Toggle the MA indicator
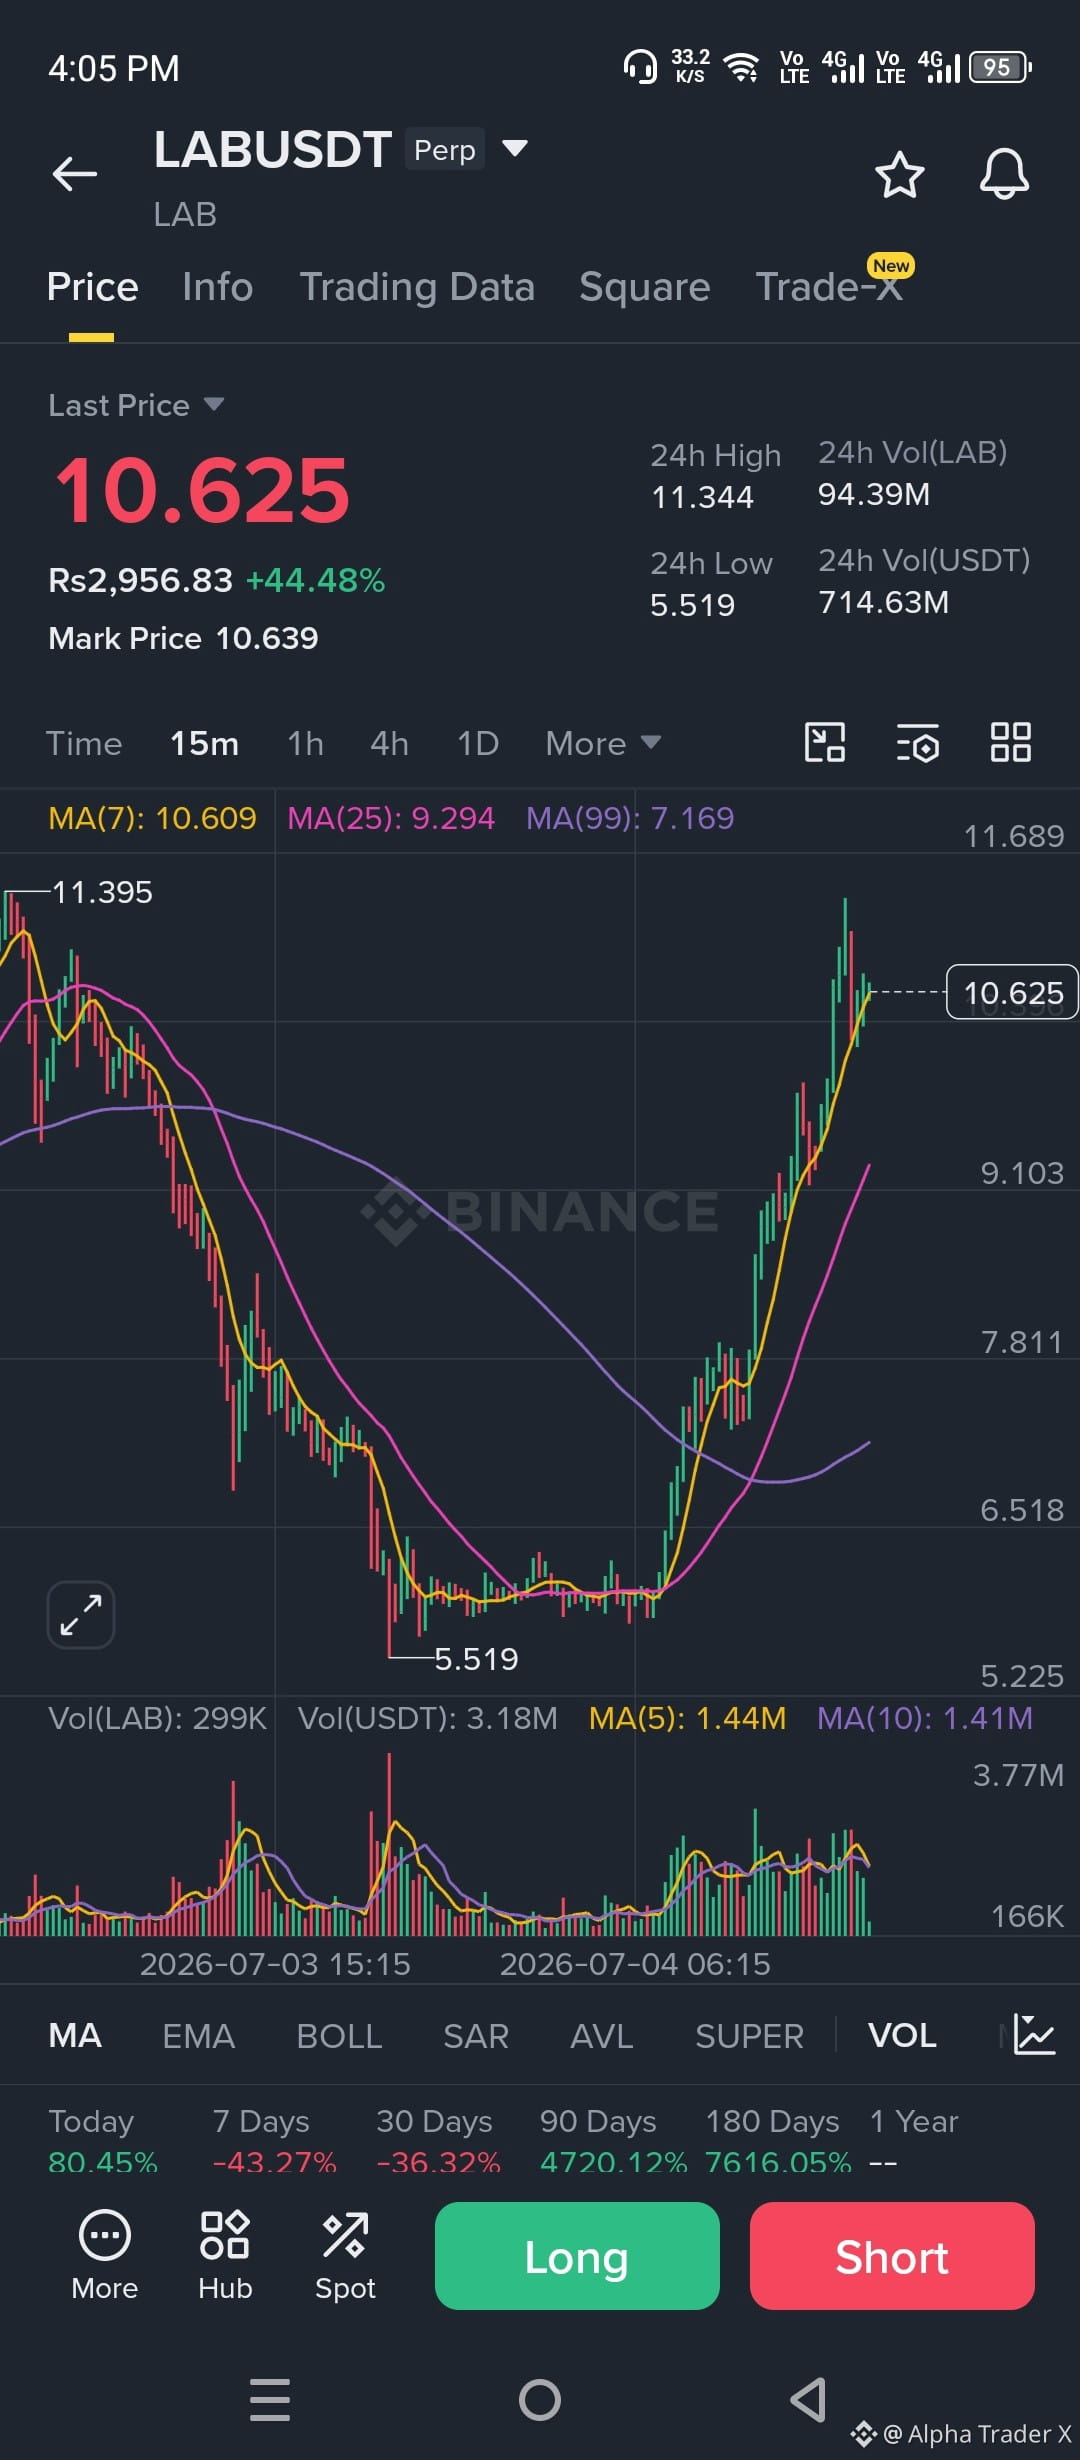The image size is (1080, 2460). [75, 2035]
